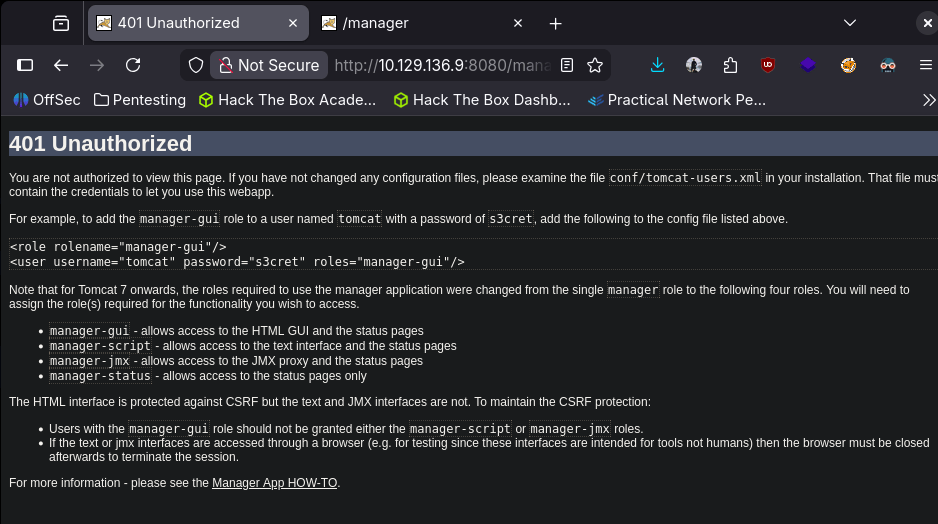Viewport: 938px width, 524px height.
Task: Open the Firefox application hamburger menu
Action: (x=926, y=65)
